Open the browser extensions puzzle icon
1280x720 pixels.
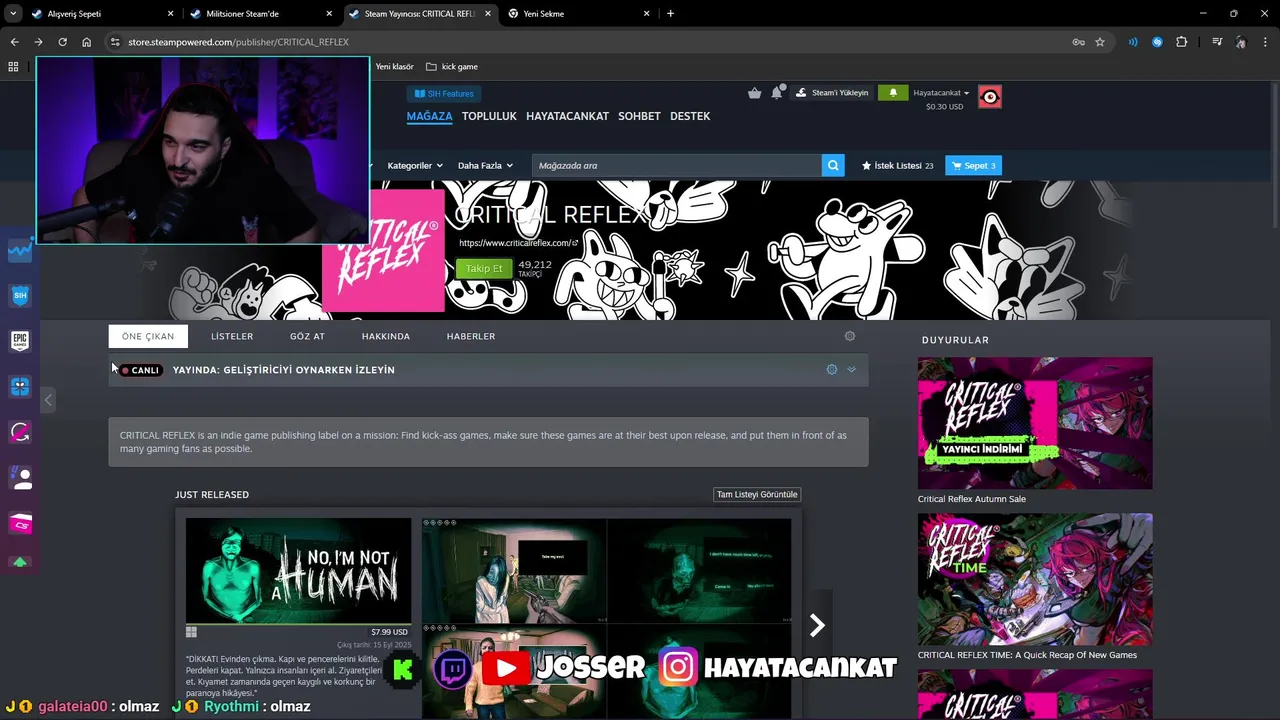pyautogui.click(x=1182, y=42)
